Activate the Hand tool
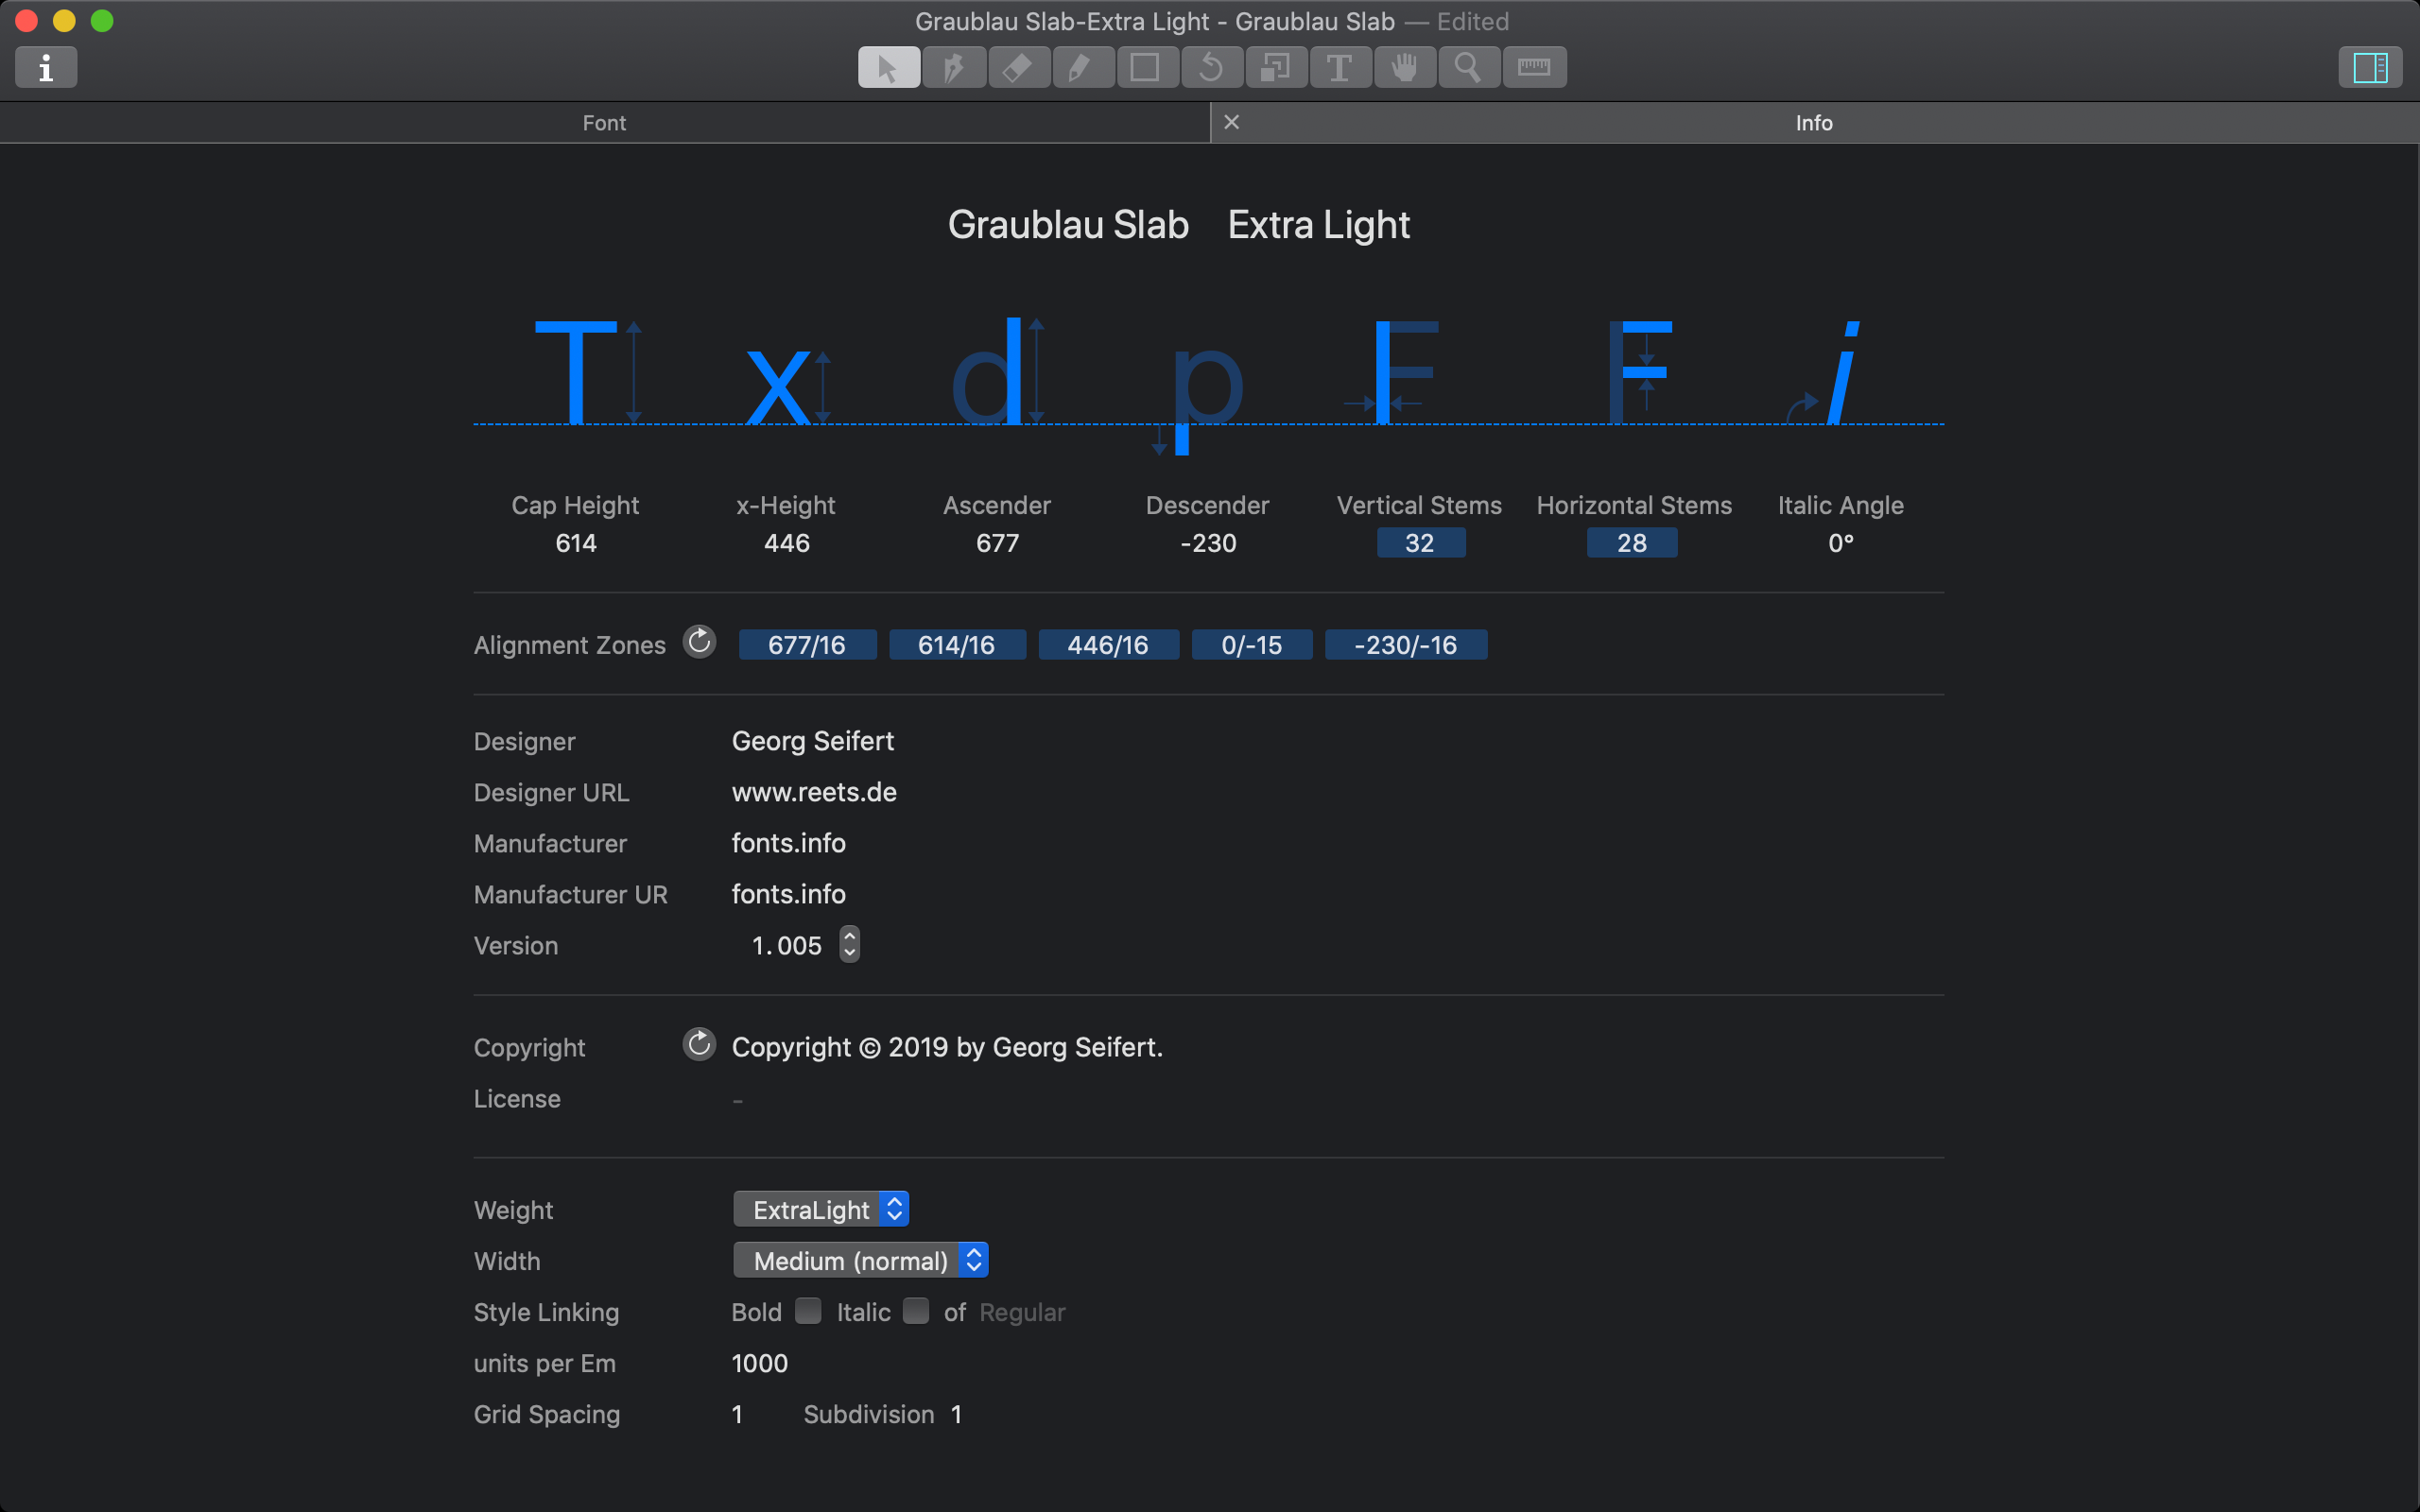This screenshot has width=2420, height=1512. 1404,67
